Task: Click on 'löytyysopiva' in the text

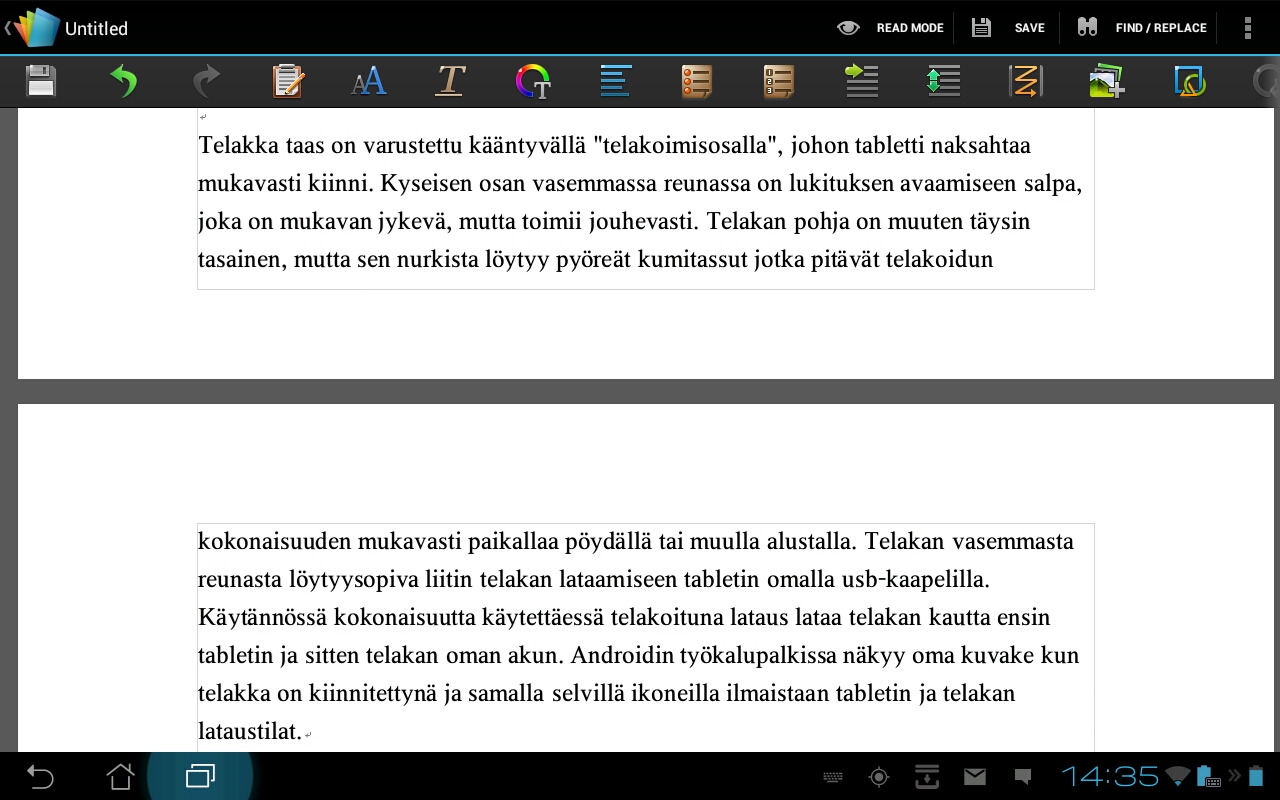Action: pyautogui.click(x=353, y=579)
